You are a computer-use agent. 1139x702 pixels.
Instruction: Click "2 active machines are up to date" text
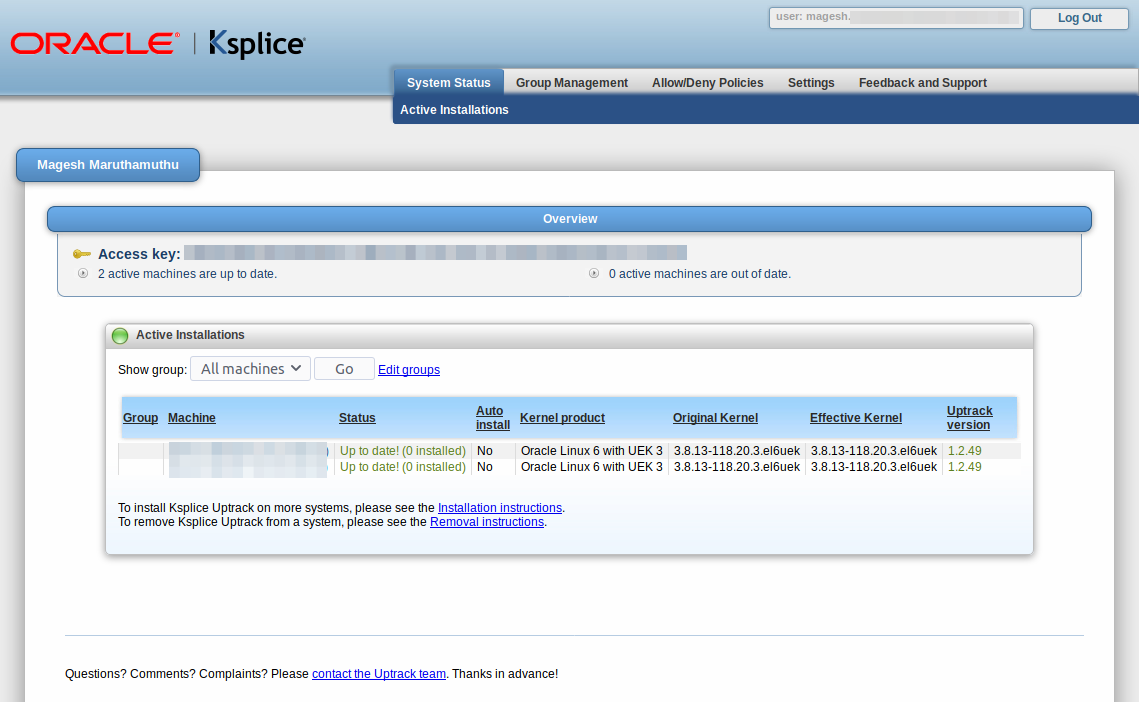point(187,274)
